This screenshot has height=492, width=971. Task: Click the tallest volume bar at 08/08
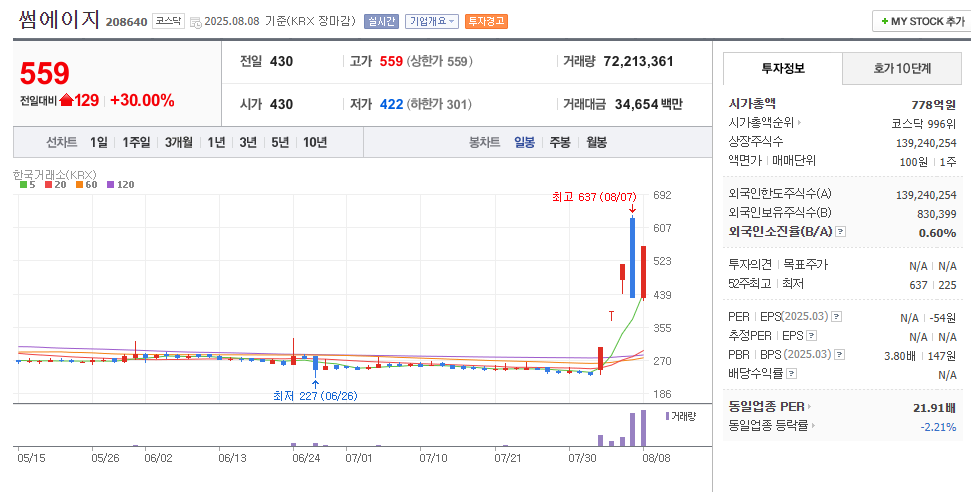(x=643, y=428)
